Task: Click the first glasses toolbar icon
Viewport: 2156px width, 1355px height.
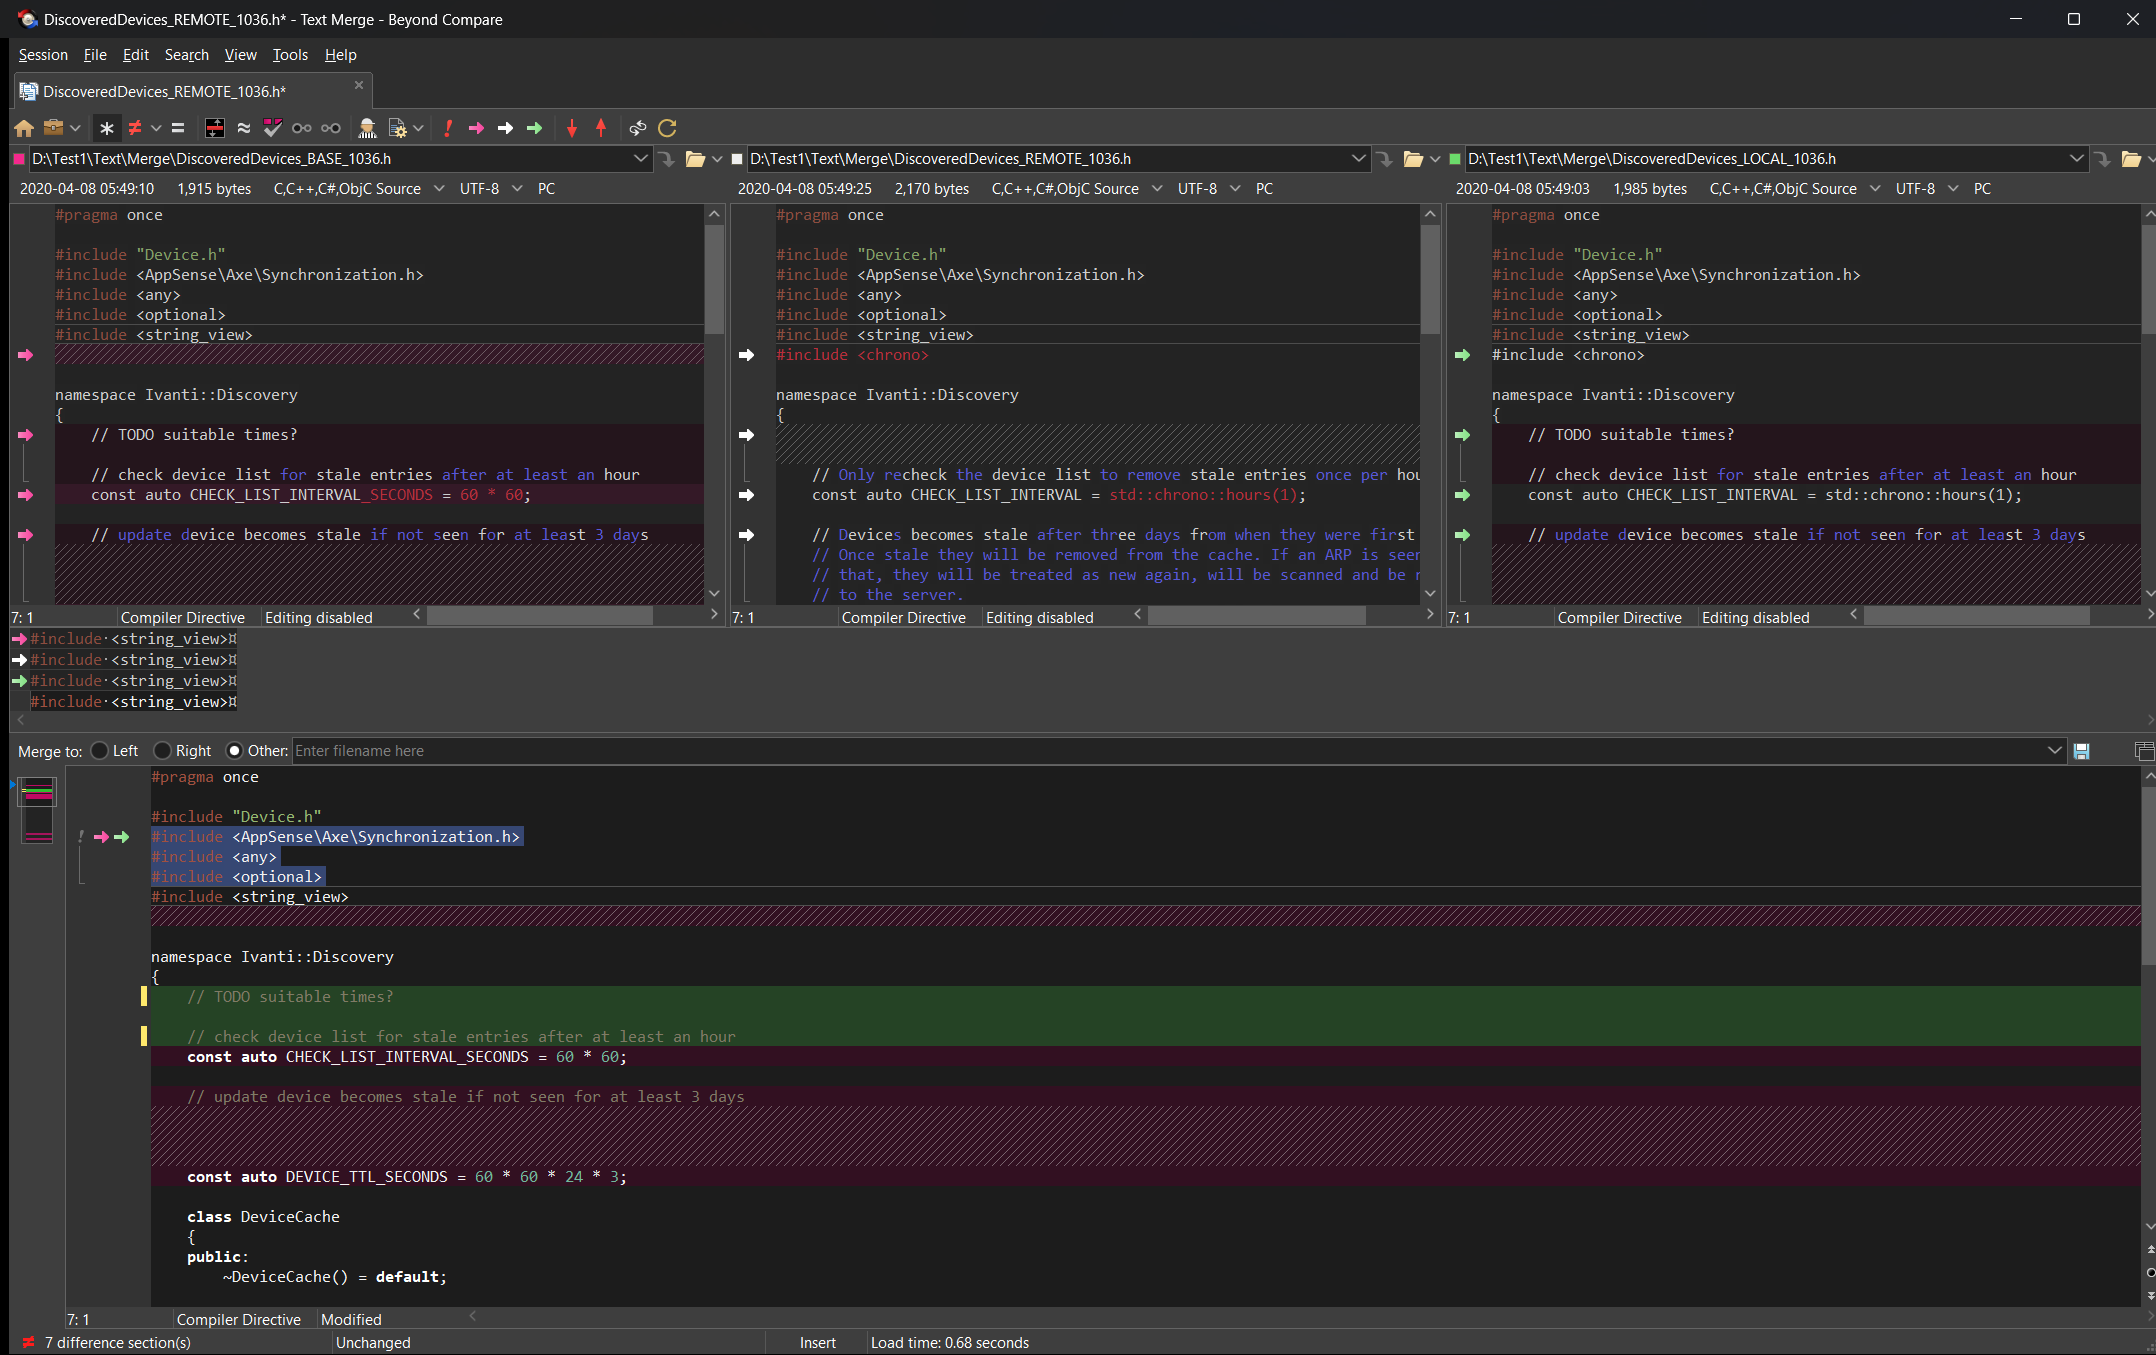Action: point(301,128)
